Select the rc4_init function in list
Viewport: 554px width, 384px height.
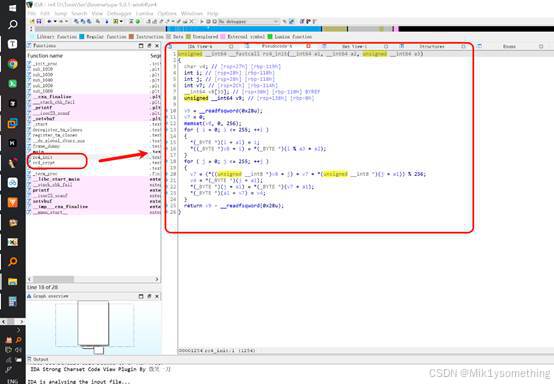tap(42, 157)
